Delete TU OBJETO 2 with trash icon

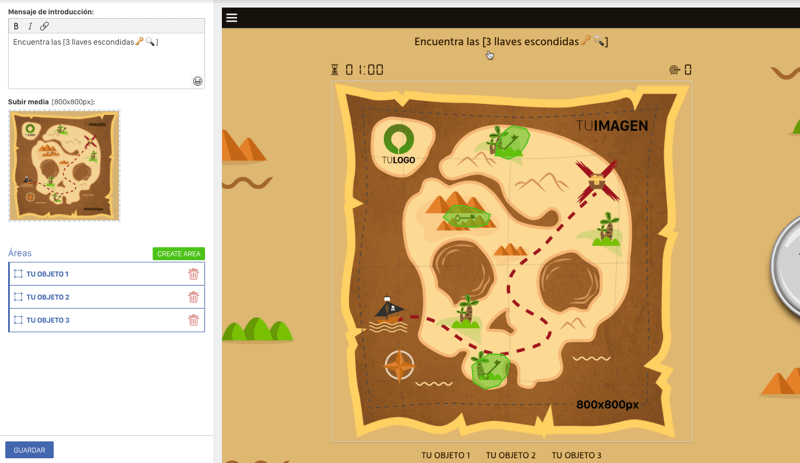(x=193, y=297)
